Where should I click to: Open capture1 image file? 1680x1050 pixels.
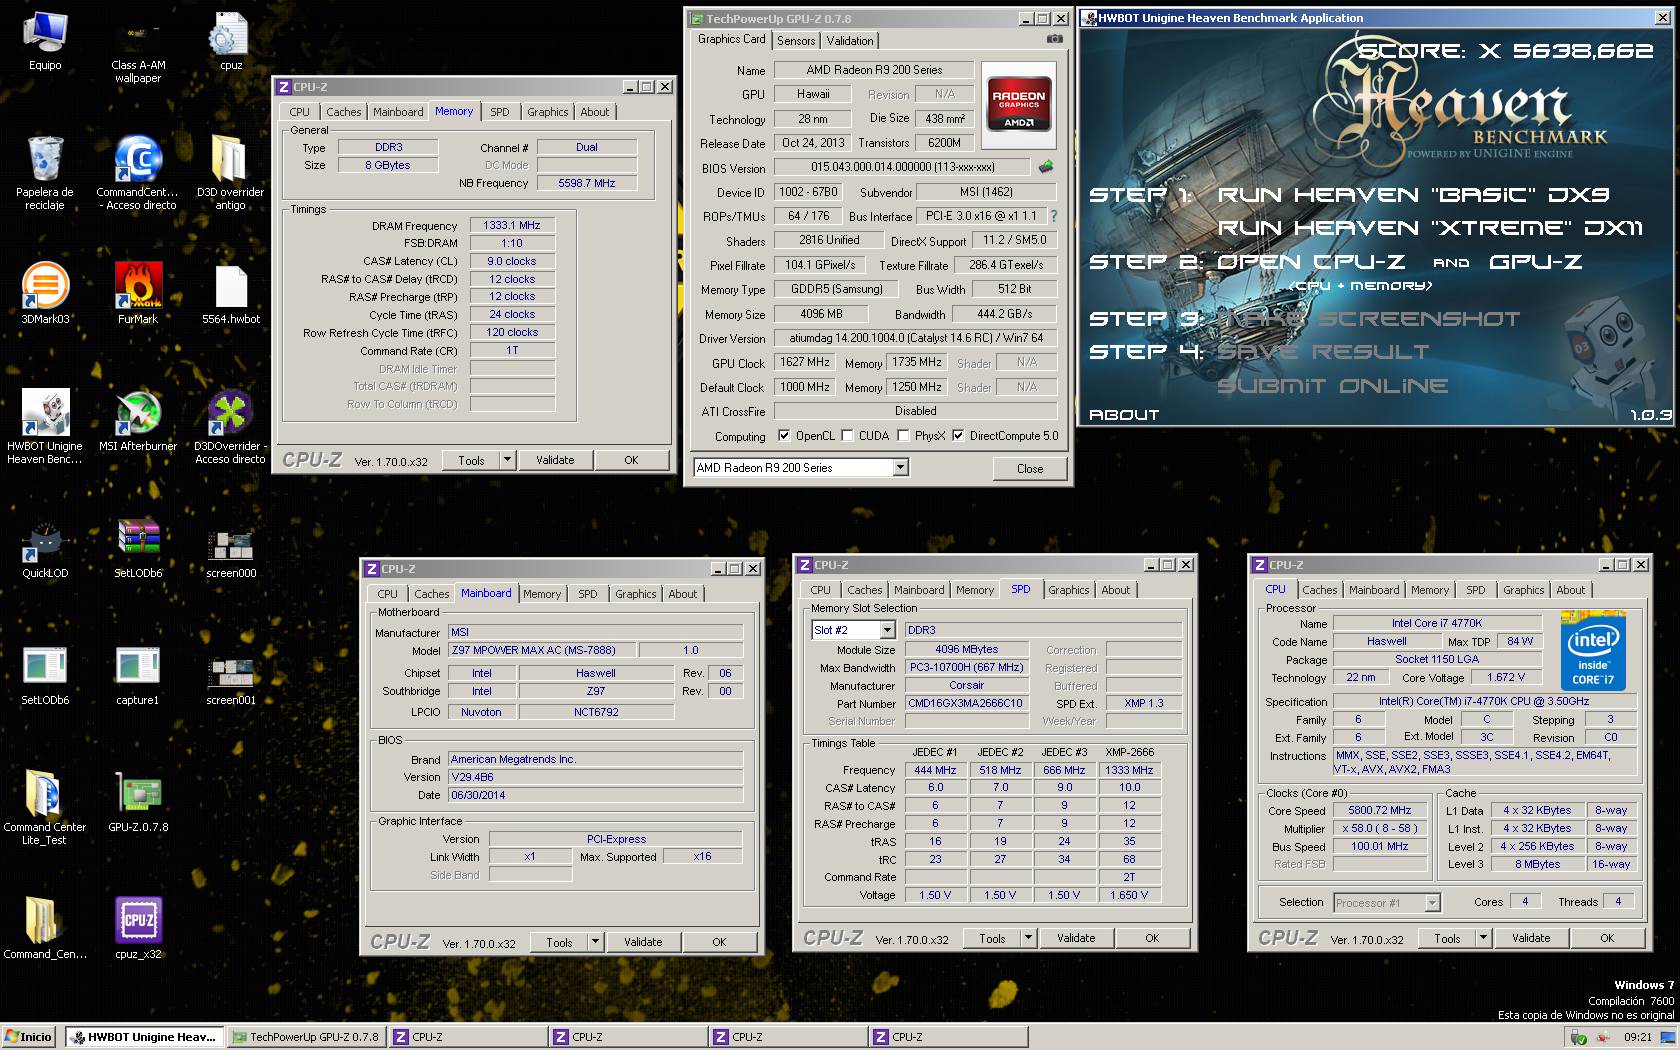coord(138,675)
